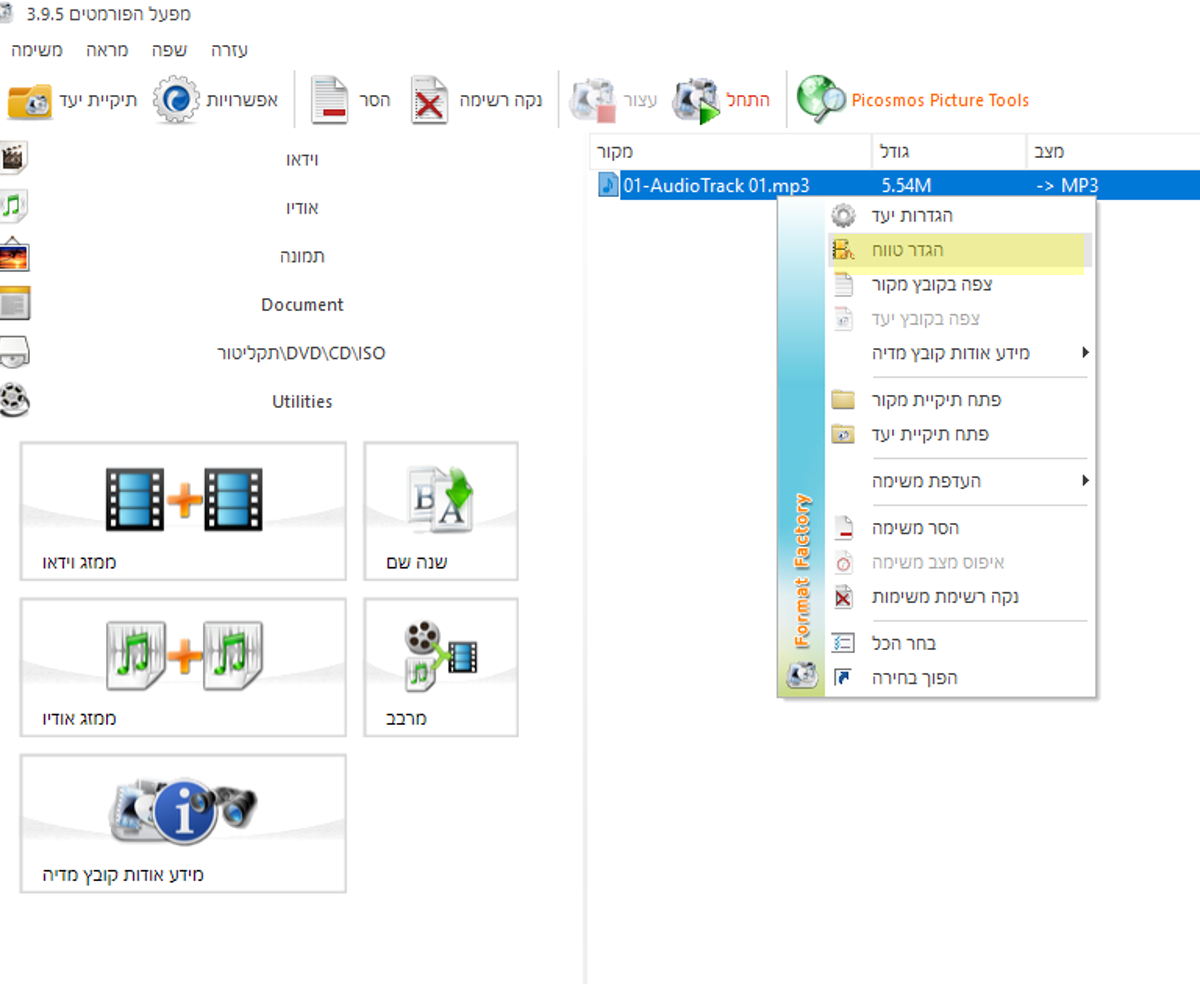
Task: Click the Format Factory logo in context menu sidebar
Action: click(803, 676)
